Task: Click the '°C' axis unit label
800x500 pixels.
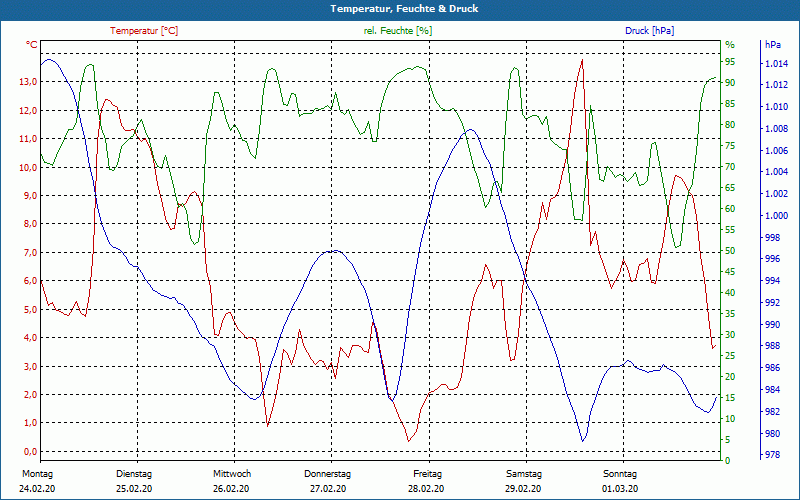Action: tap(32, 45)
